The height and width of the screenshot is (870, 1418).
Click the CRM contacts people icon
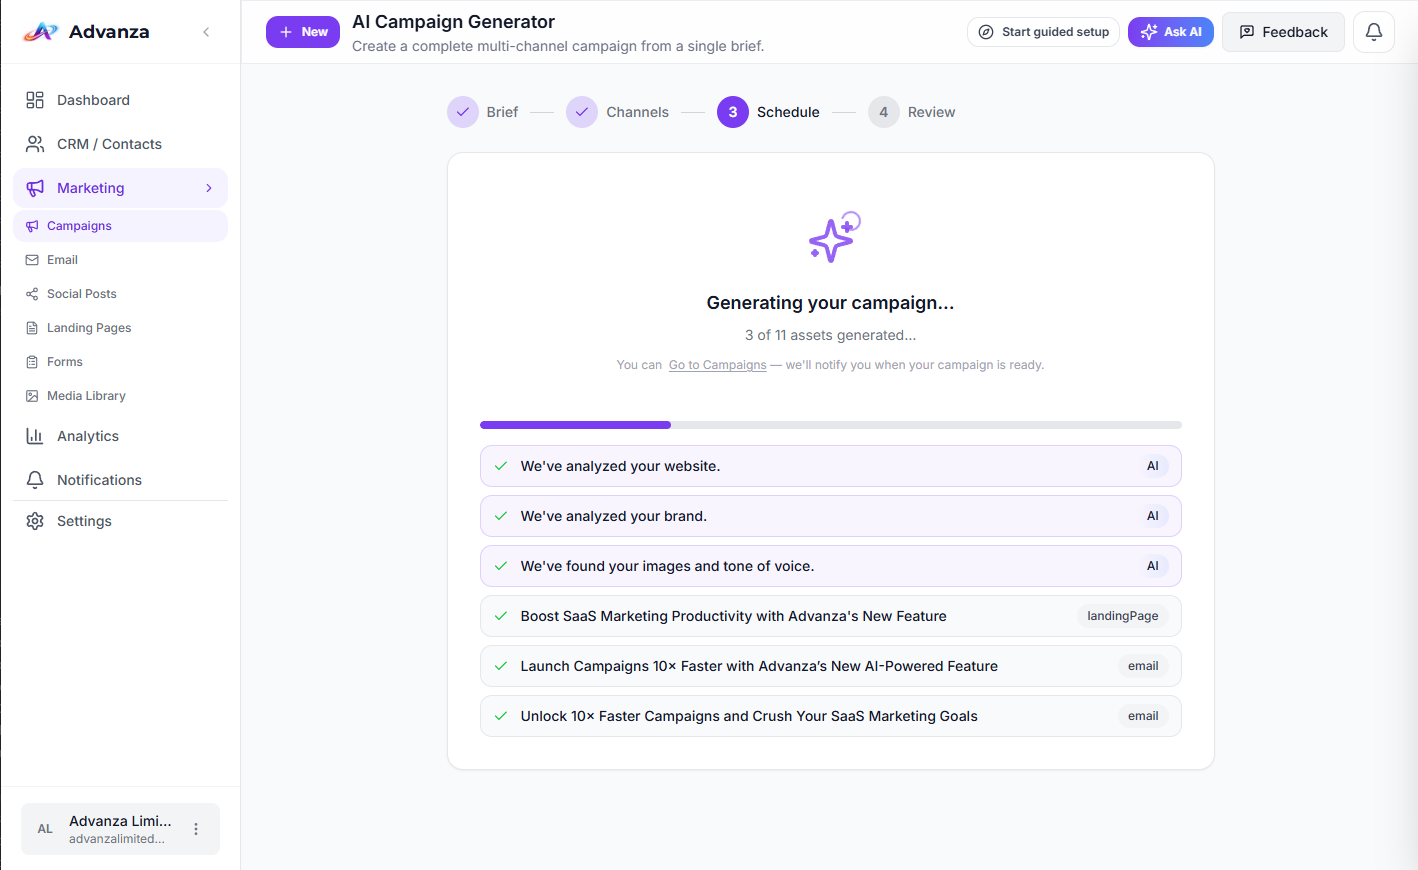pyautogui.click(x=35, y=144)
